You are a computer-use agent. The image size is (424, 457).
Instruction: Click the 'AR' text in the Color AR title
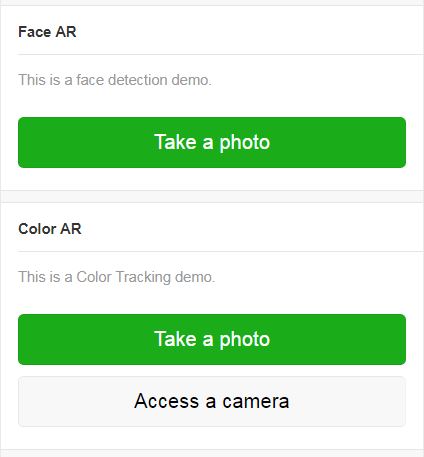coord(71,229)
